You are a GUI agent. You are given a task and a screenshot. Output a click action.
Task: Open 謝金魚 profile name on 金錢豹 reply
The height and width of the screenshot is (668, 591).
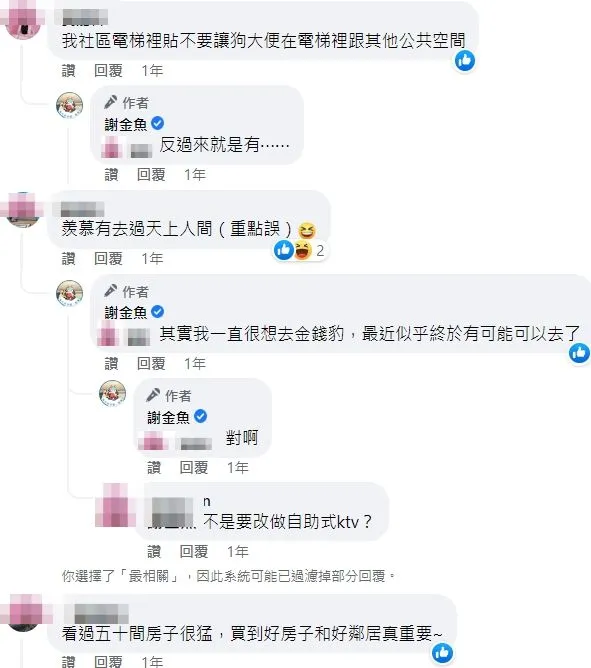pyautogui.click(x=126, y=312)
